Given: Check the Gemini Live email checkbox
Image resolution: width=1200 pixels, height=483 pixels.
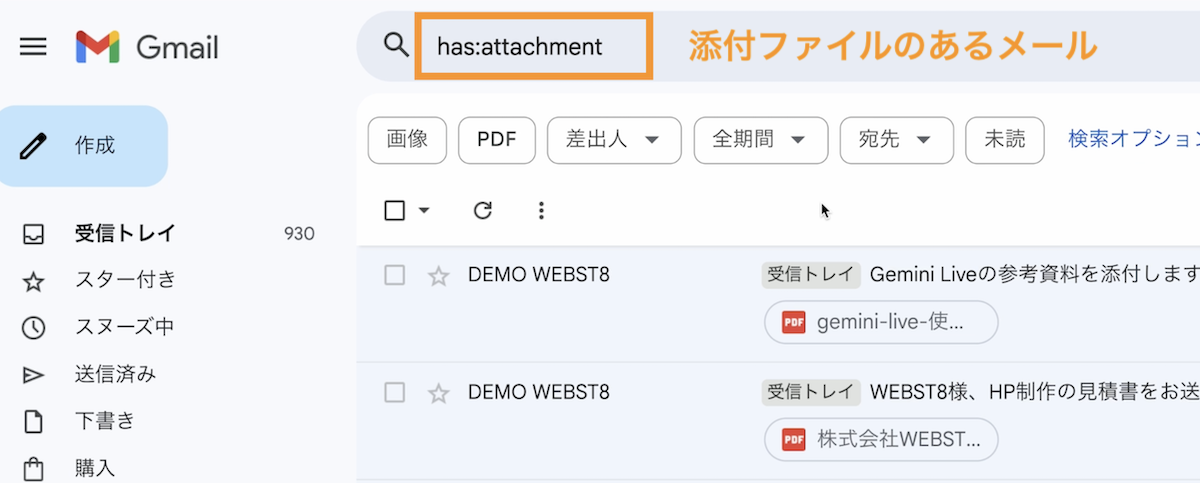Looking at the screenshot, I should click(x=395, y=276).
